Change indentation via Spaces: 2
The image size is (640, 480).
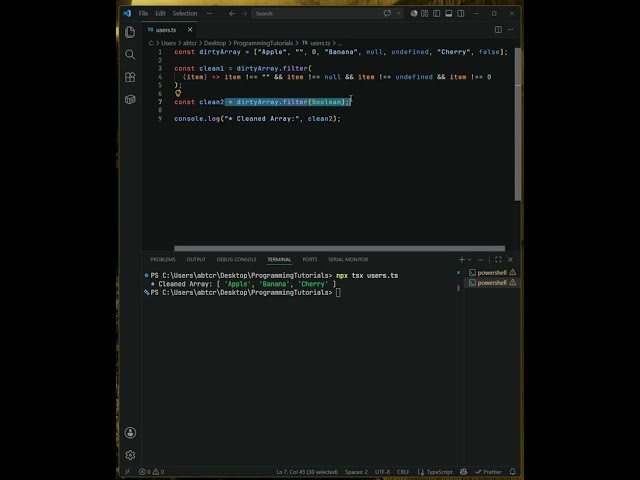(356, 472)
